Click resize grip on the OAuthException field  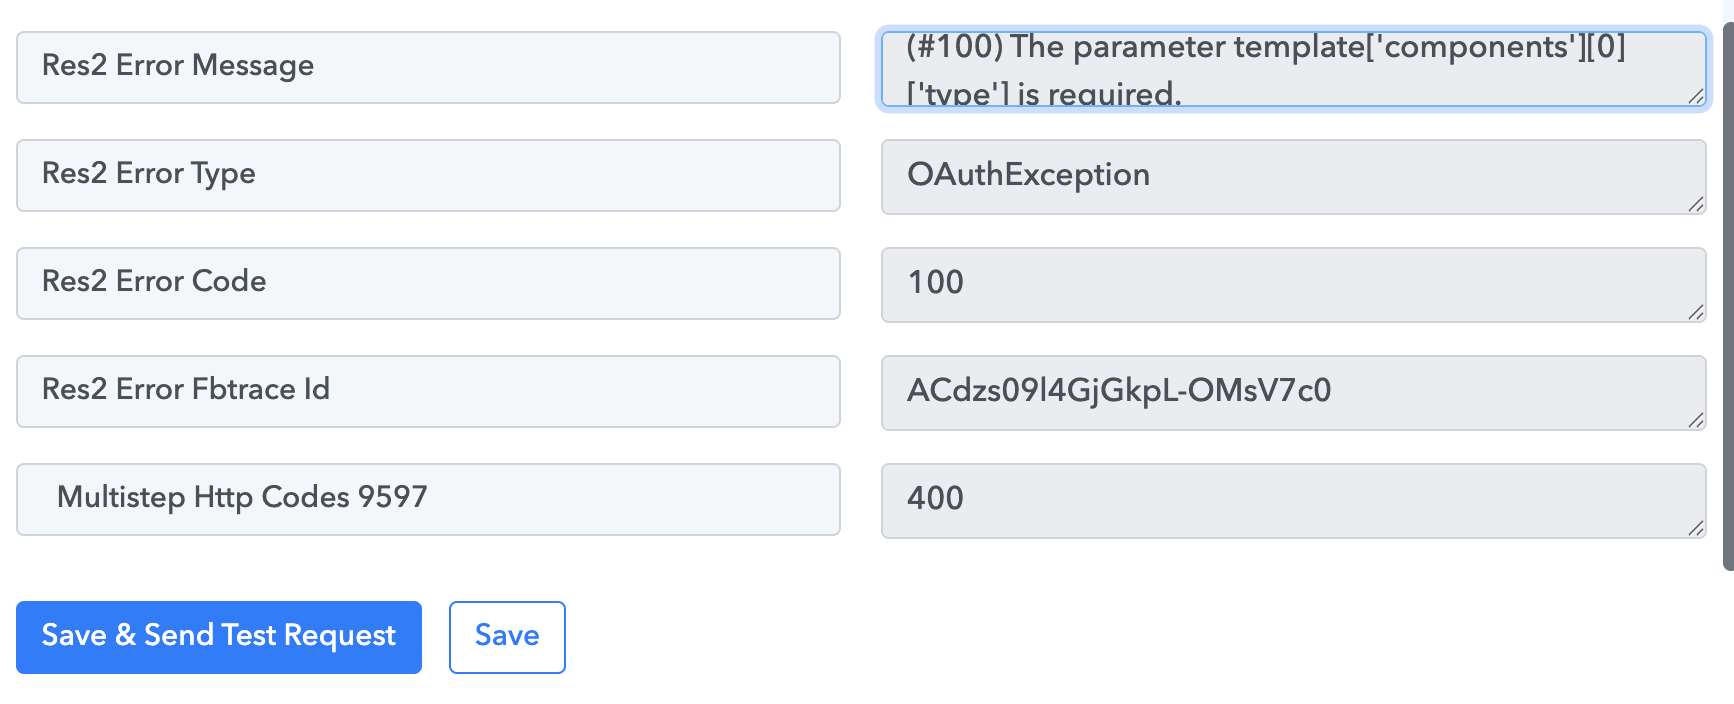(x=1695, y=204)
